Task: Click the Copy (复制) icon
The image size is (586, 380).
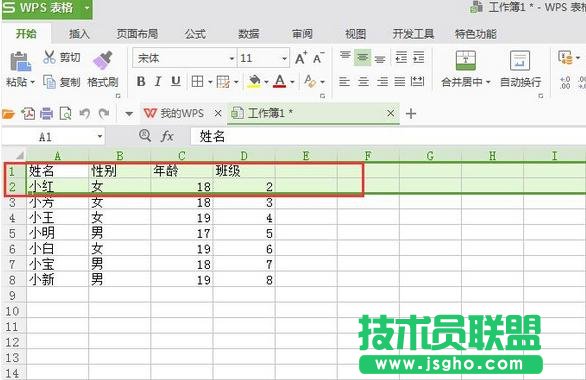Action: tap(49, 81)
